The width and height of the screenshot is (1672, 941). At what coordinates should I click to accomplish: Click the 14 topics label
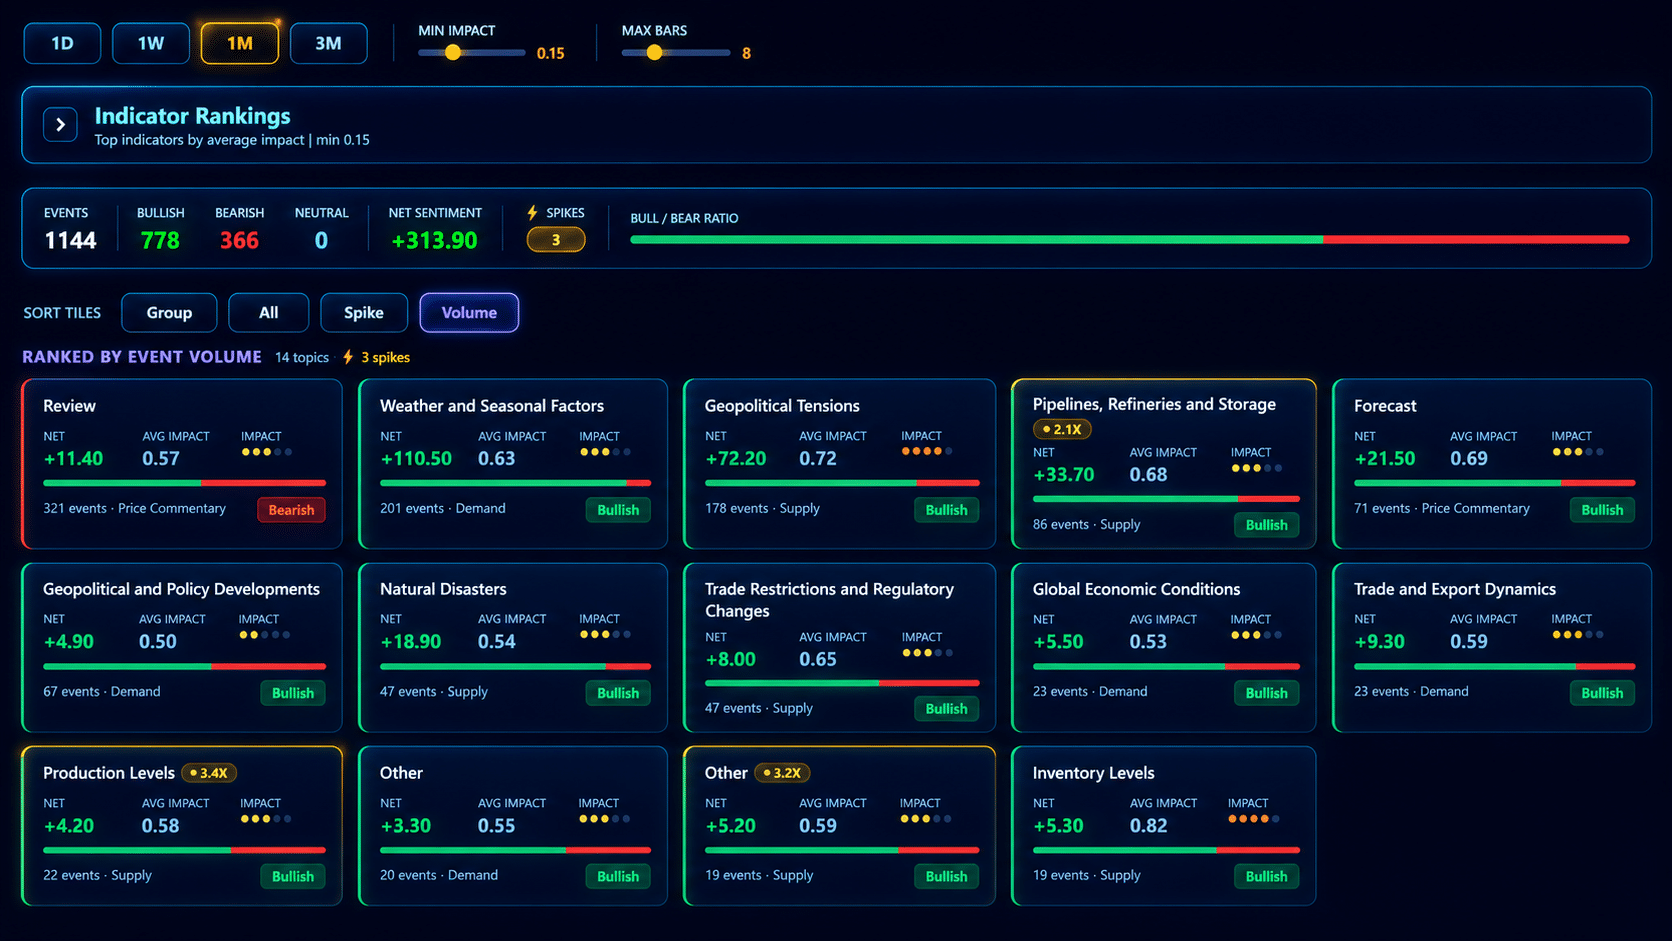click(302, 357)
